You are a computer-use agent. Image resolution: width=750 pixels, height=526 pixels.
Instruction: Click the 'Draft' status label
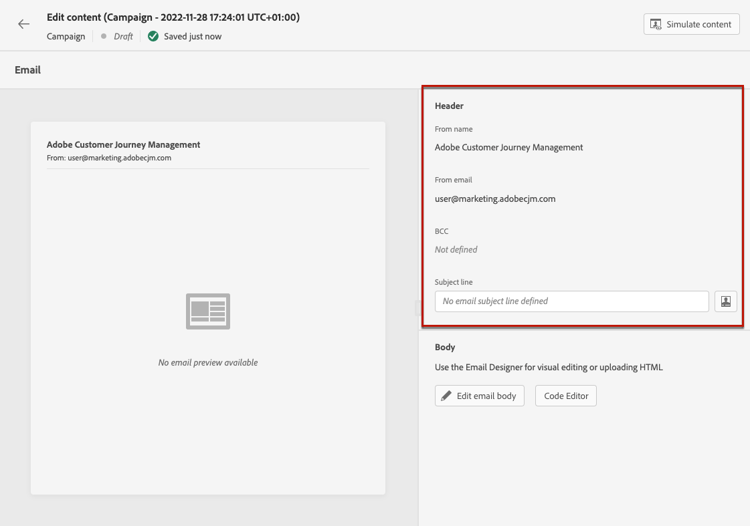click(x=123, y=36)
